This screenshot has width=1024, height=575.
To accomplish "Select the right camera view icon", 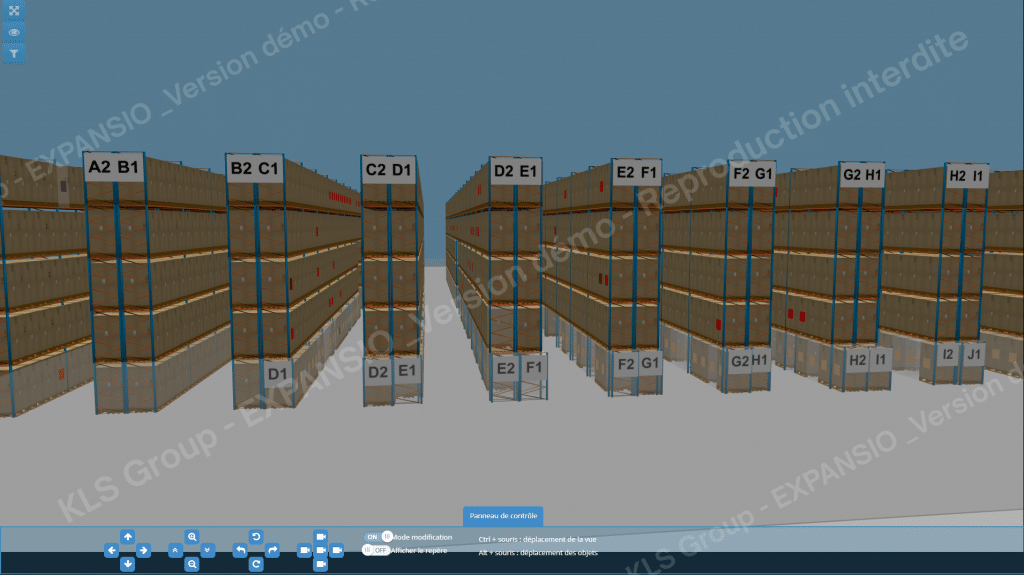I will coord(337,551).
